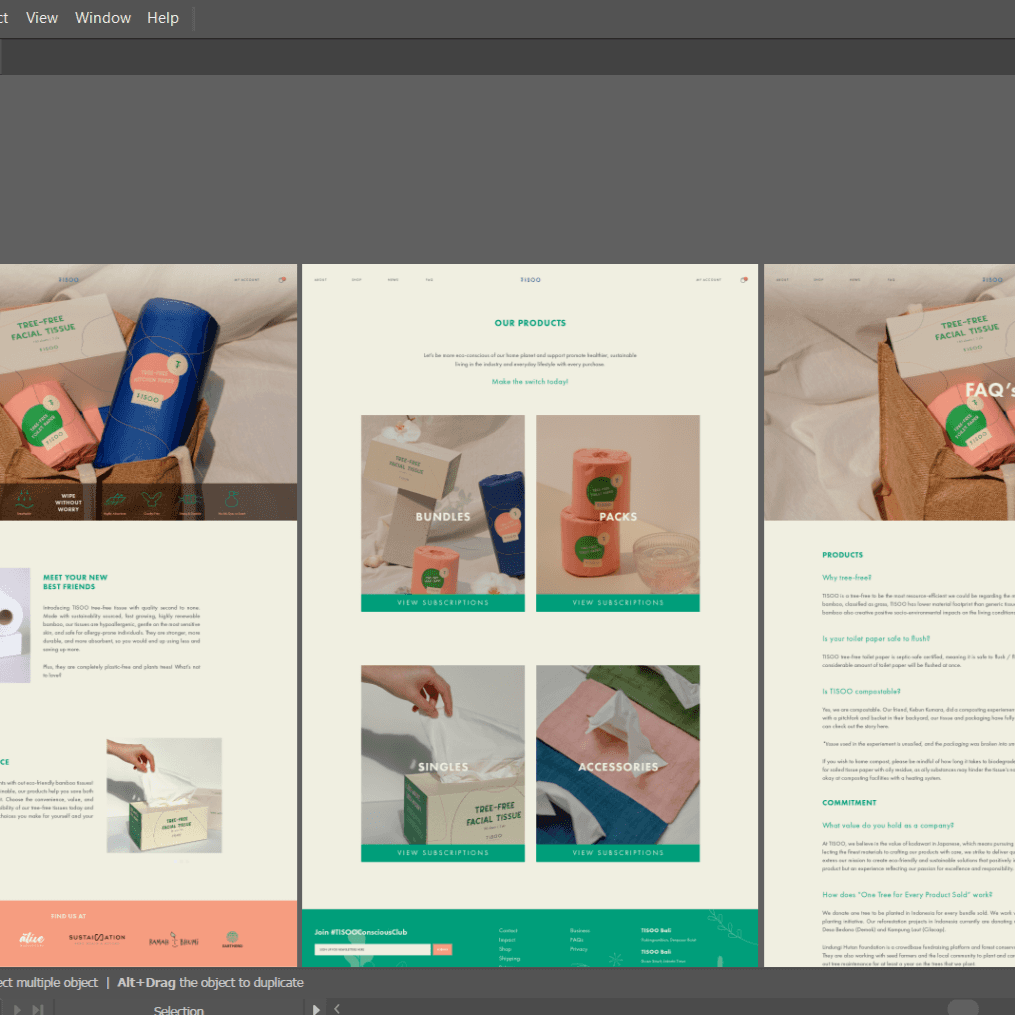Select the BUNDLES product image
The height and width of the screenshot is (1015, 1015).
coord(443,504)
